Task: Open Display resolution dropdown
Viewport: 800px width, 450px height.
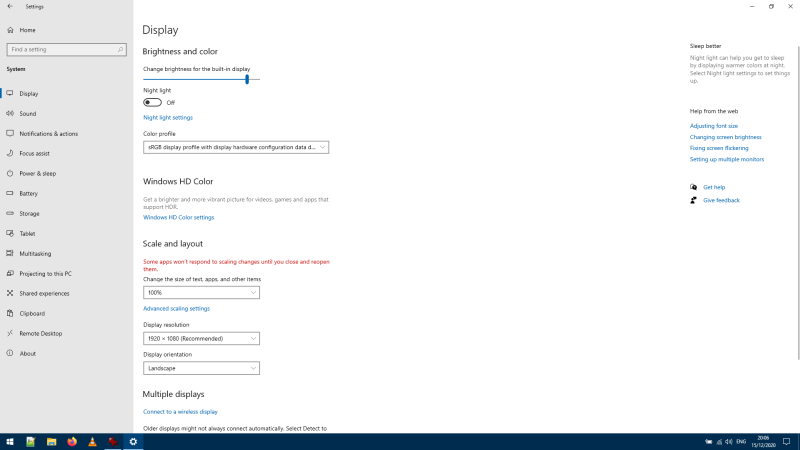Action: (x=201, y=339)
